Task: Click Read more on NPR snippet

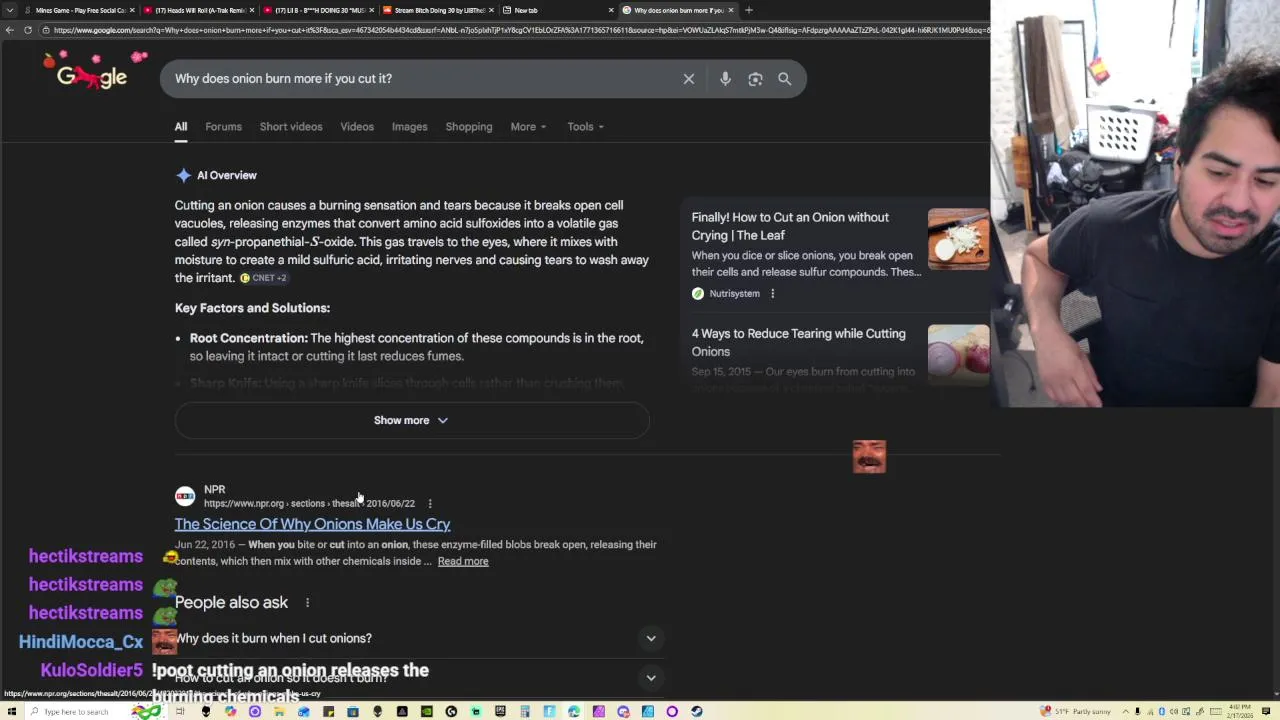Action: pos(463,562)
